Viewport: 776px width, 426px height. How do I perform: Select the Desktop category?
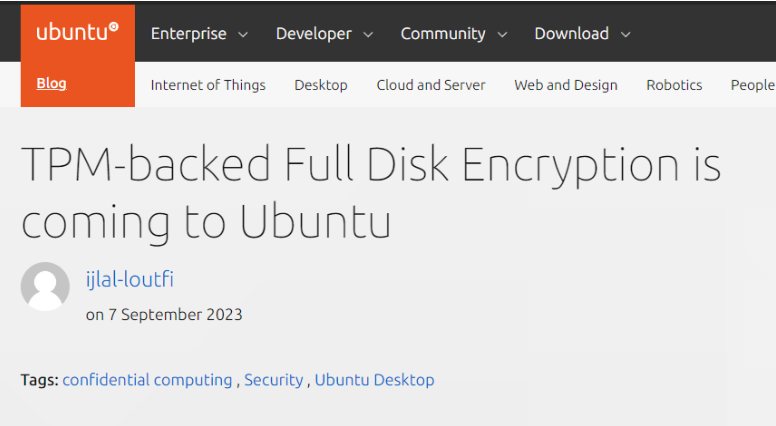point(321,85)
